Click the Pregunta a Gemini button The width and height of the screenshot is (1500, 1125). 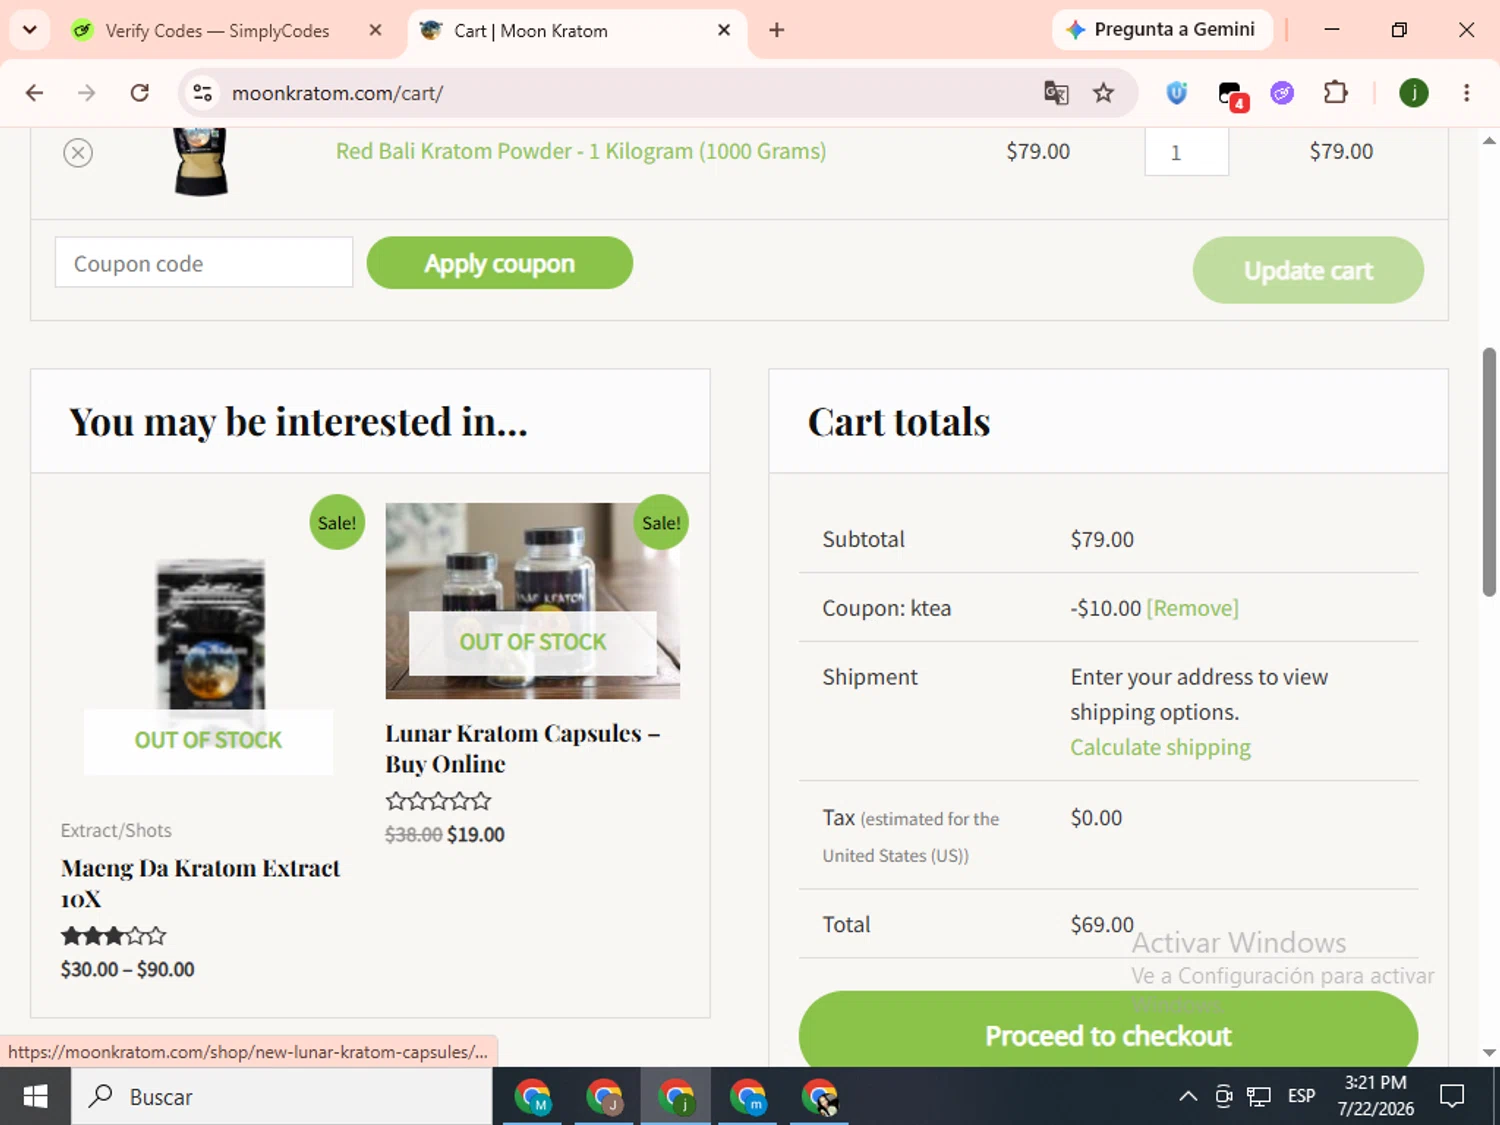1161,30
